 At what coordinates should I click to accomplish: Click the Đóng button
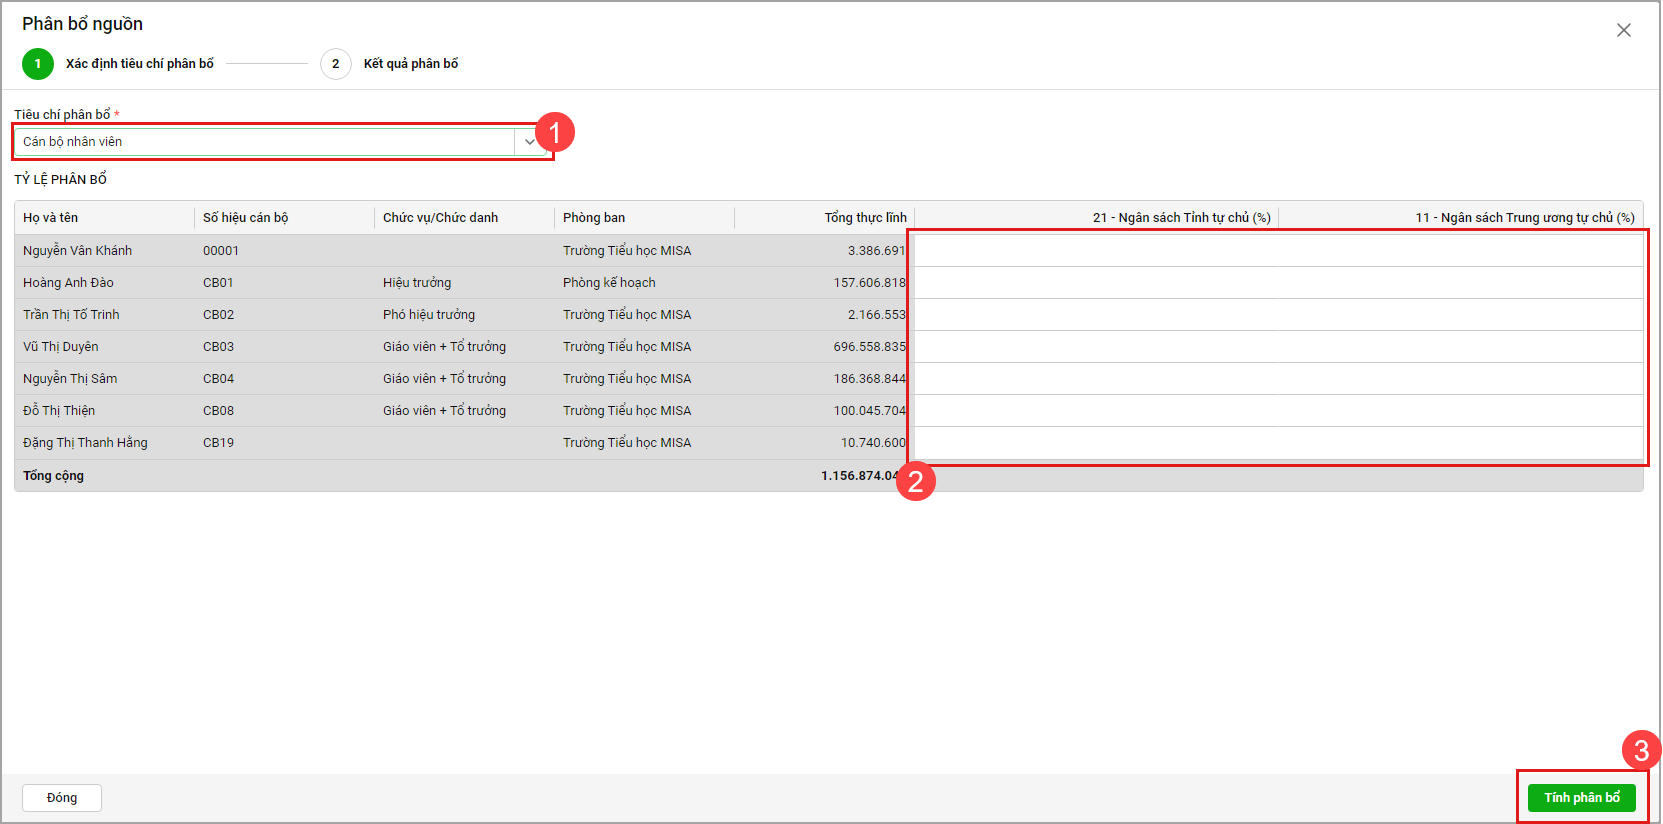pos(62,798)
